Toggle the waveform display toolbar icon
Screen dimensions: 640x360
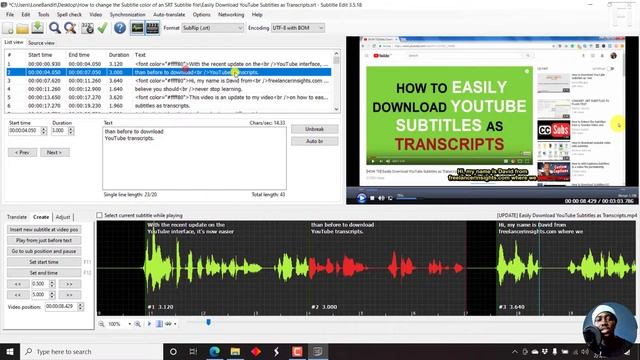137,28
